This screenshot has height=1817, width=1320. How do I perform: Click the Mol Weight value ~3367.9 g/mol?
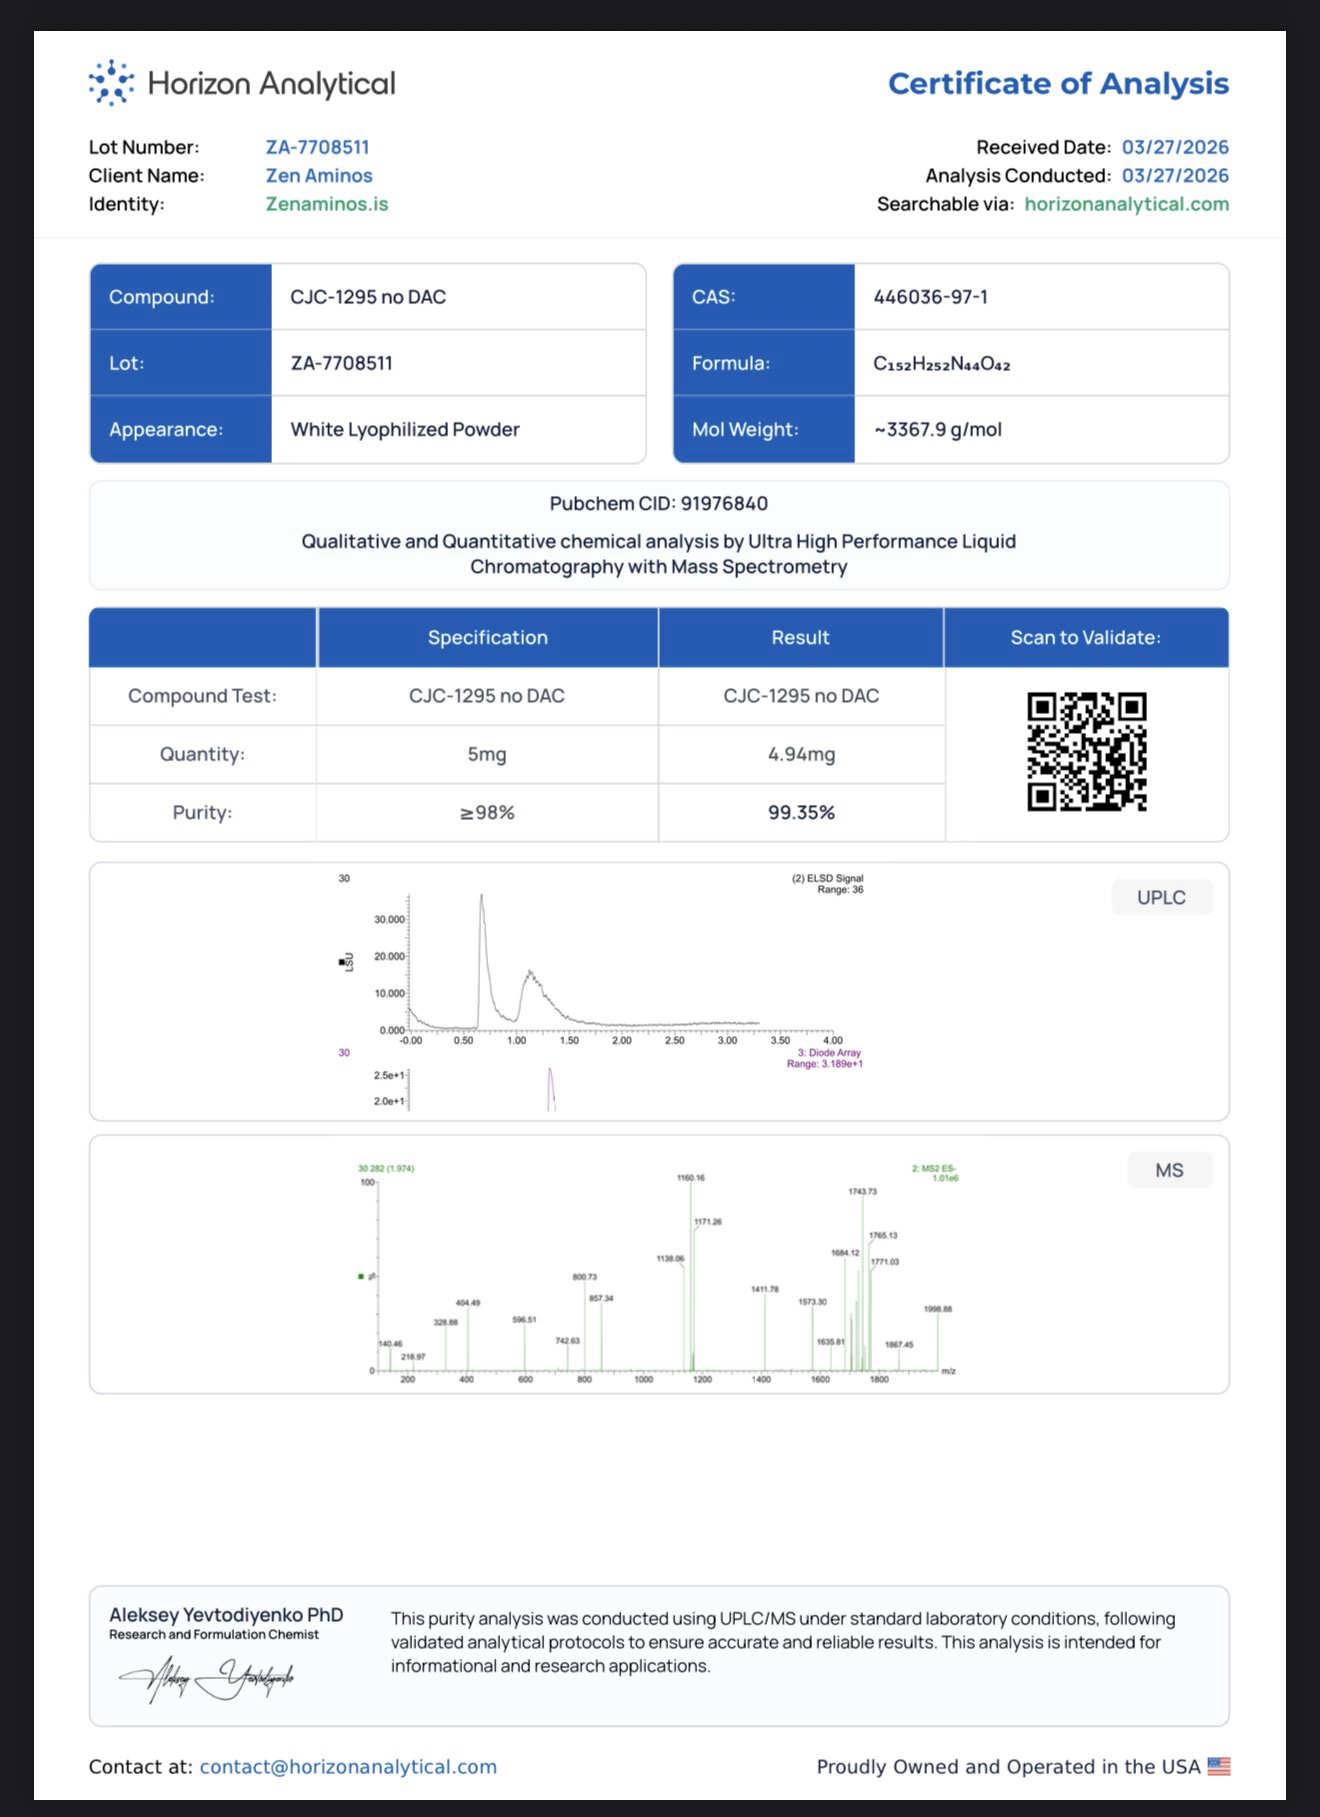pyautogui.click(x=938, y=429)
